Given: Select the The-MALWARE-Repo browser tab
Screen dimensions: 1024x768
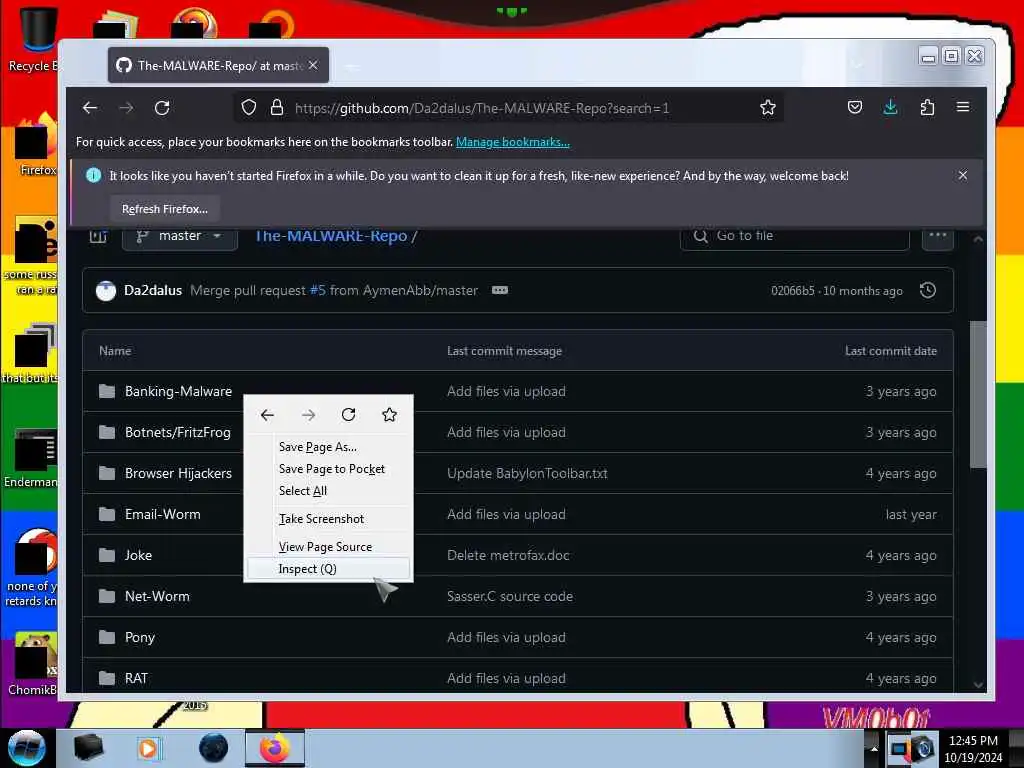Looking at the screenshot, I should tap(218, 65).
